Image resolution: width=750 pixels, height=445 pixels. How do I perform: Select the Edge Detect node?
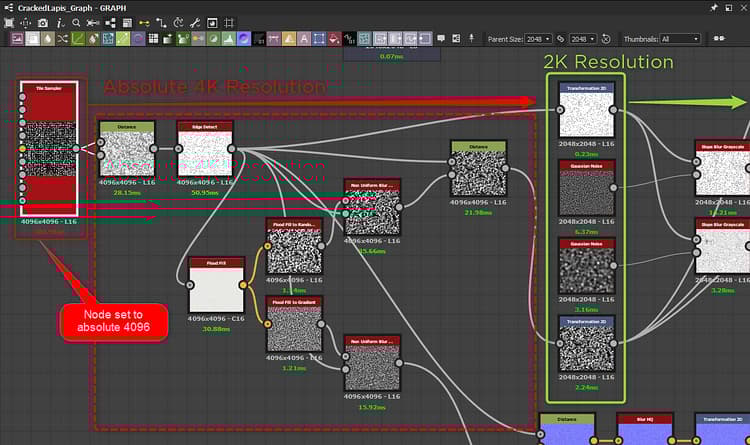(204, 148)
